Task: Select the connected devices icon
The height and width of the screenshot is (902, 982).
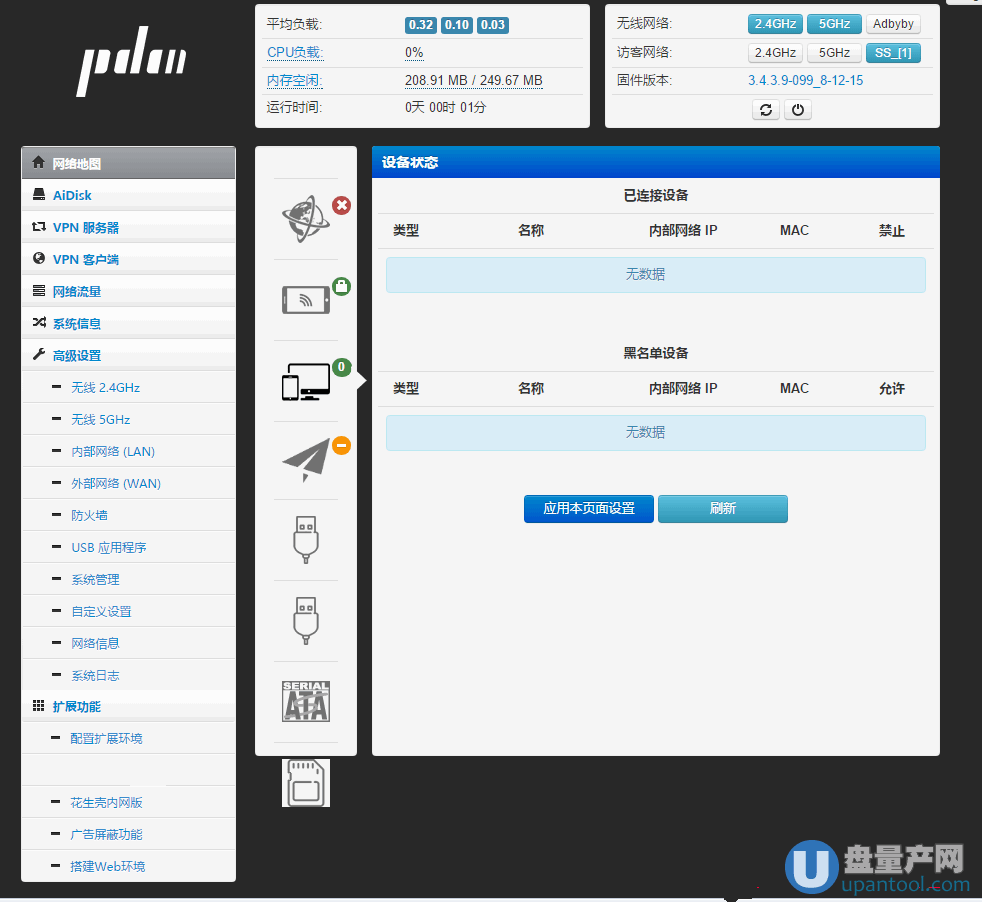Action: (306, 381)
